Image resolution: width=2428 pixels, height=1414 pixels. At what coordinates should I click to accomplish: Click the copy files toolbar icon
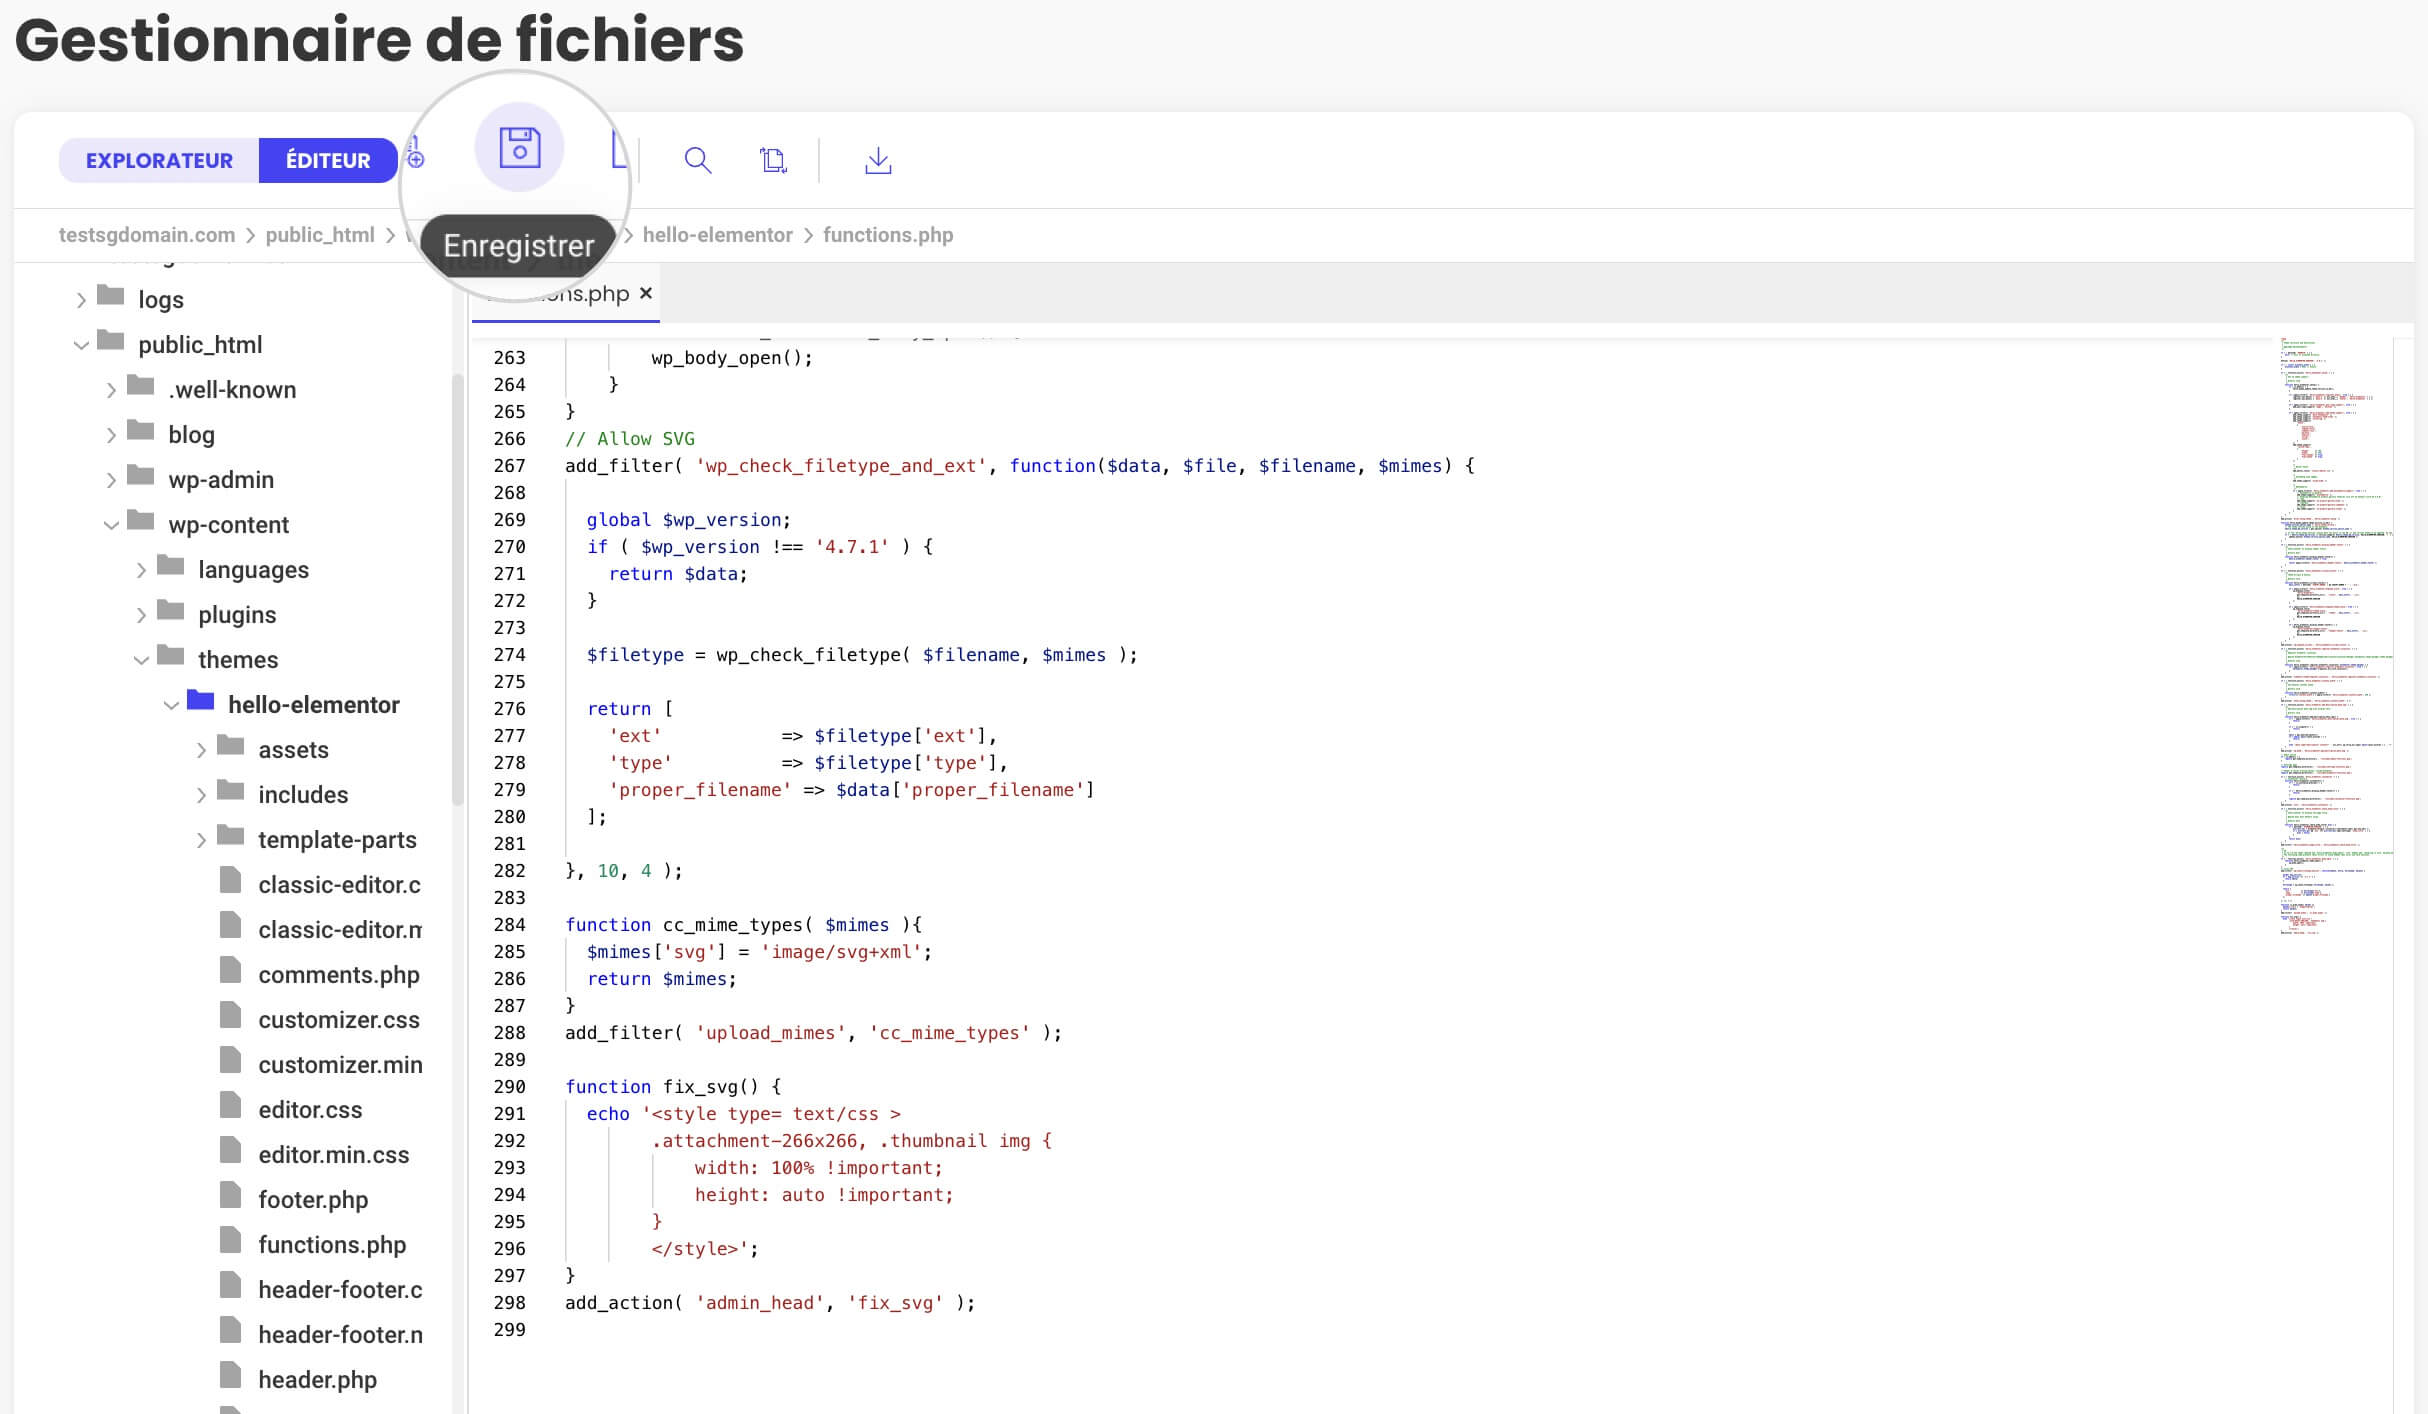[773, 160]
